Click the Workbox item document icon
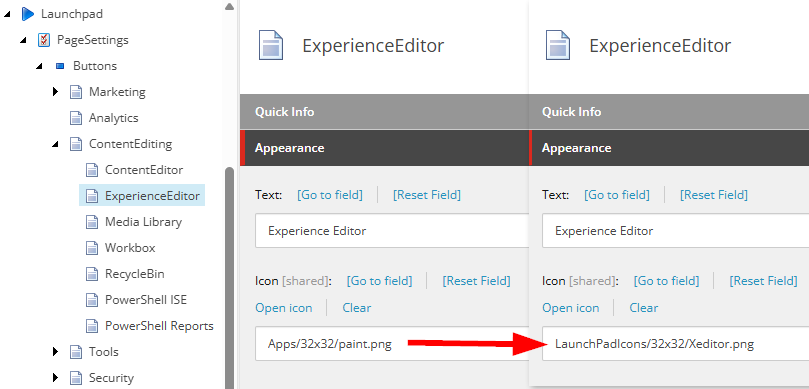The height and width of the screenshot is (389, 809). coord(91,248)
